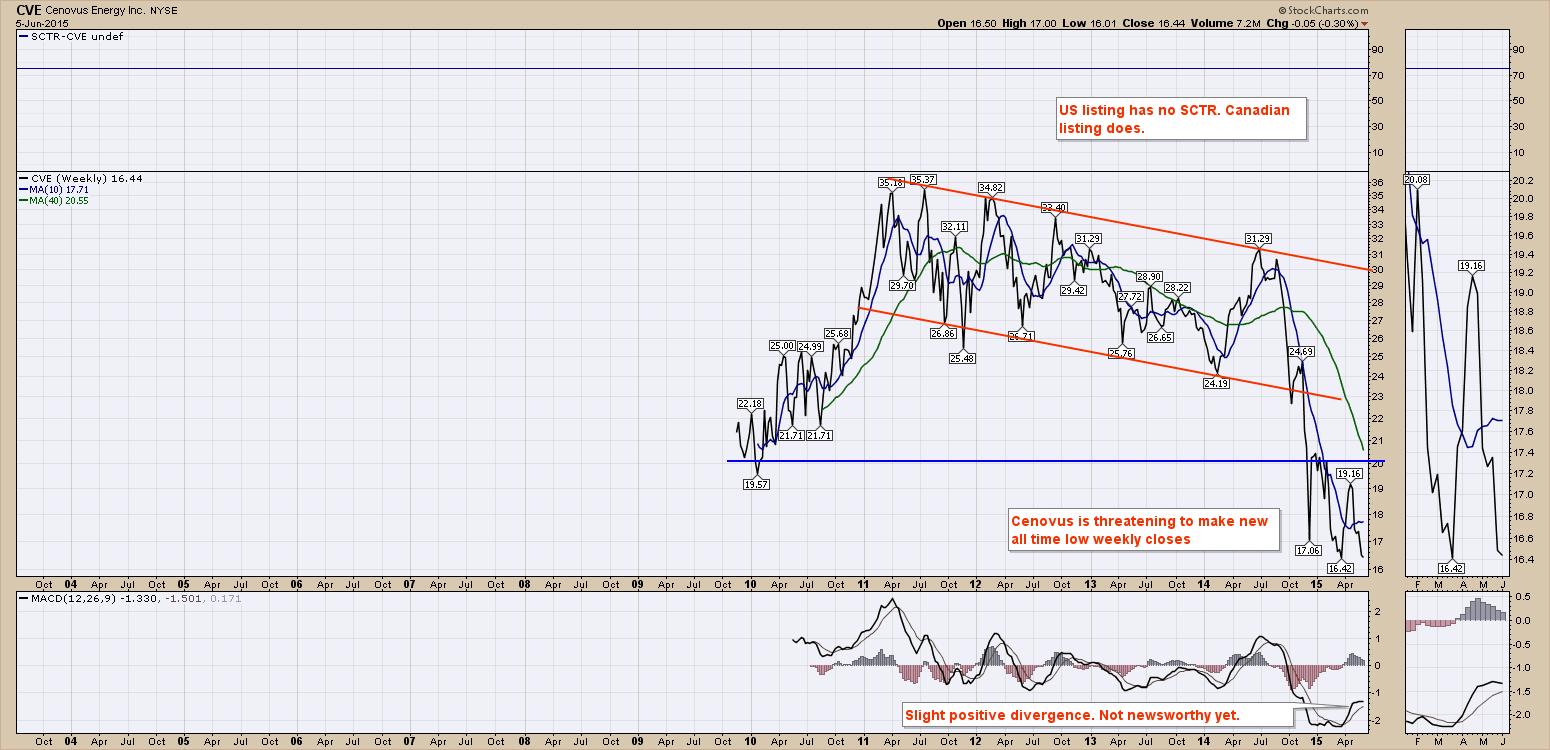Click the 26.65 low price label
The height and width of the screenshot is (750, 1550).
point(1160,337)
